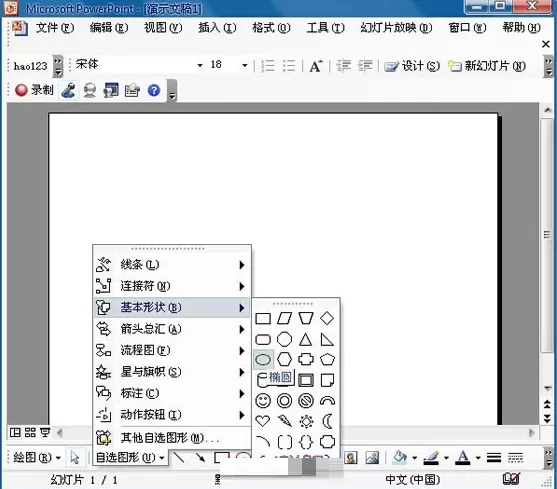
Task: Select the no-symbol prohibited shape
Action: (x=306, y=401)
